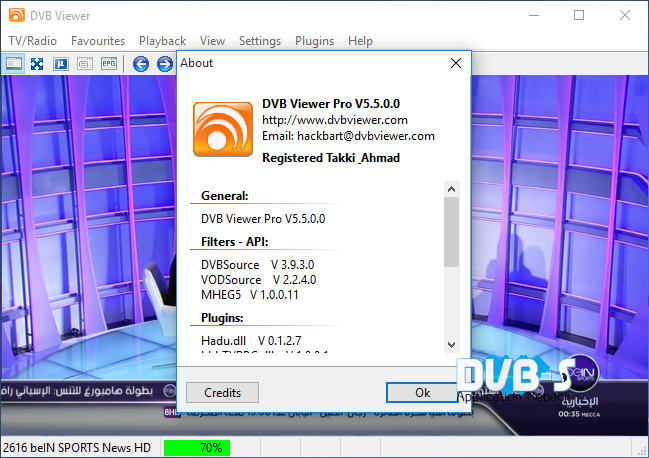
Task: Open the Playback menu
Action: (x=162, y=41)
